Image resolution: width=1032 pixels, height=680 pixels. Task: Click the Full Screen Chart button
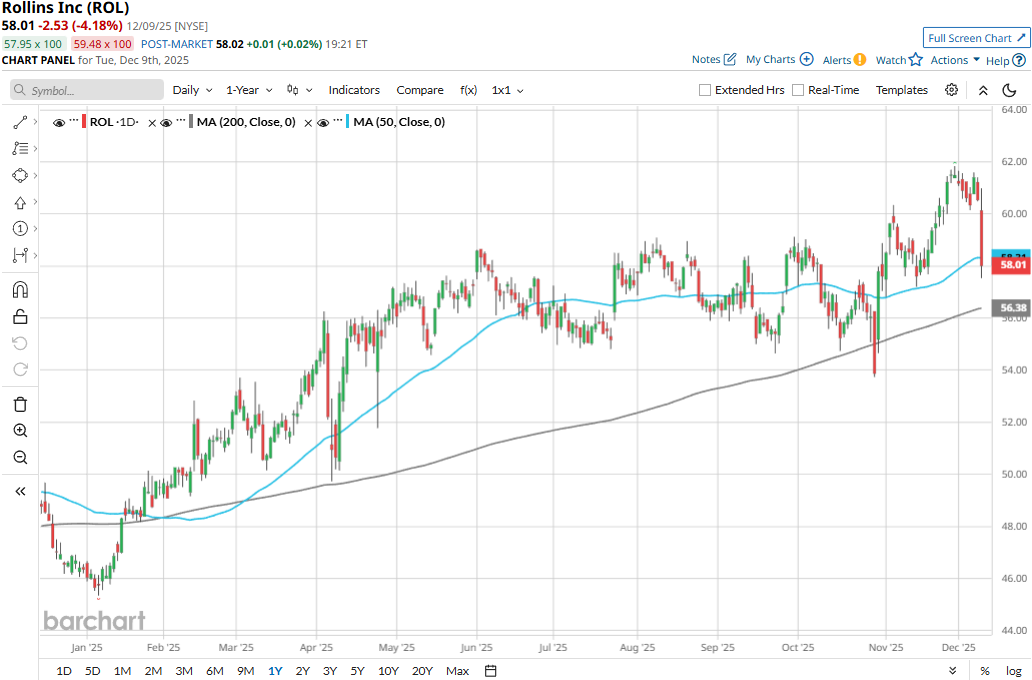(x=976, y=38)
